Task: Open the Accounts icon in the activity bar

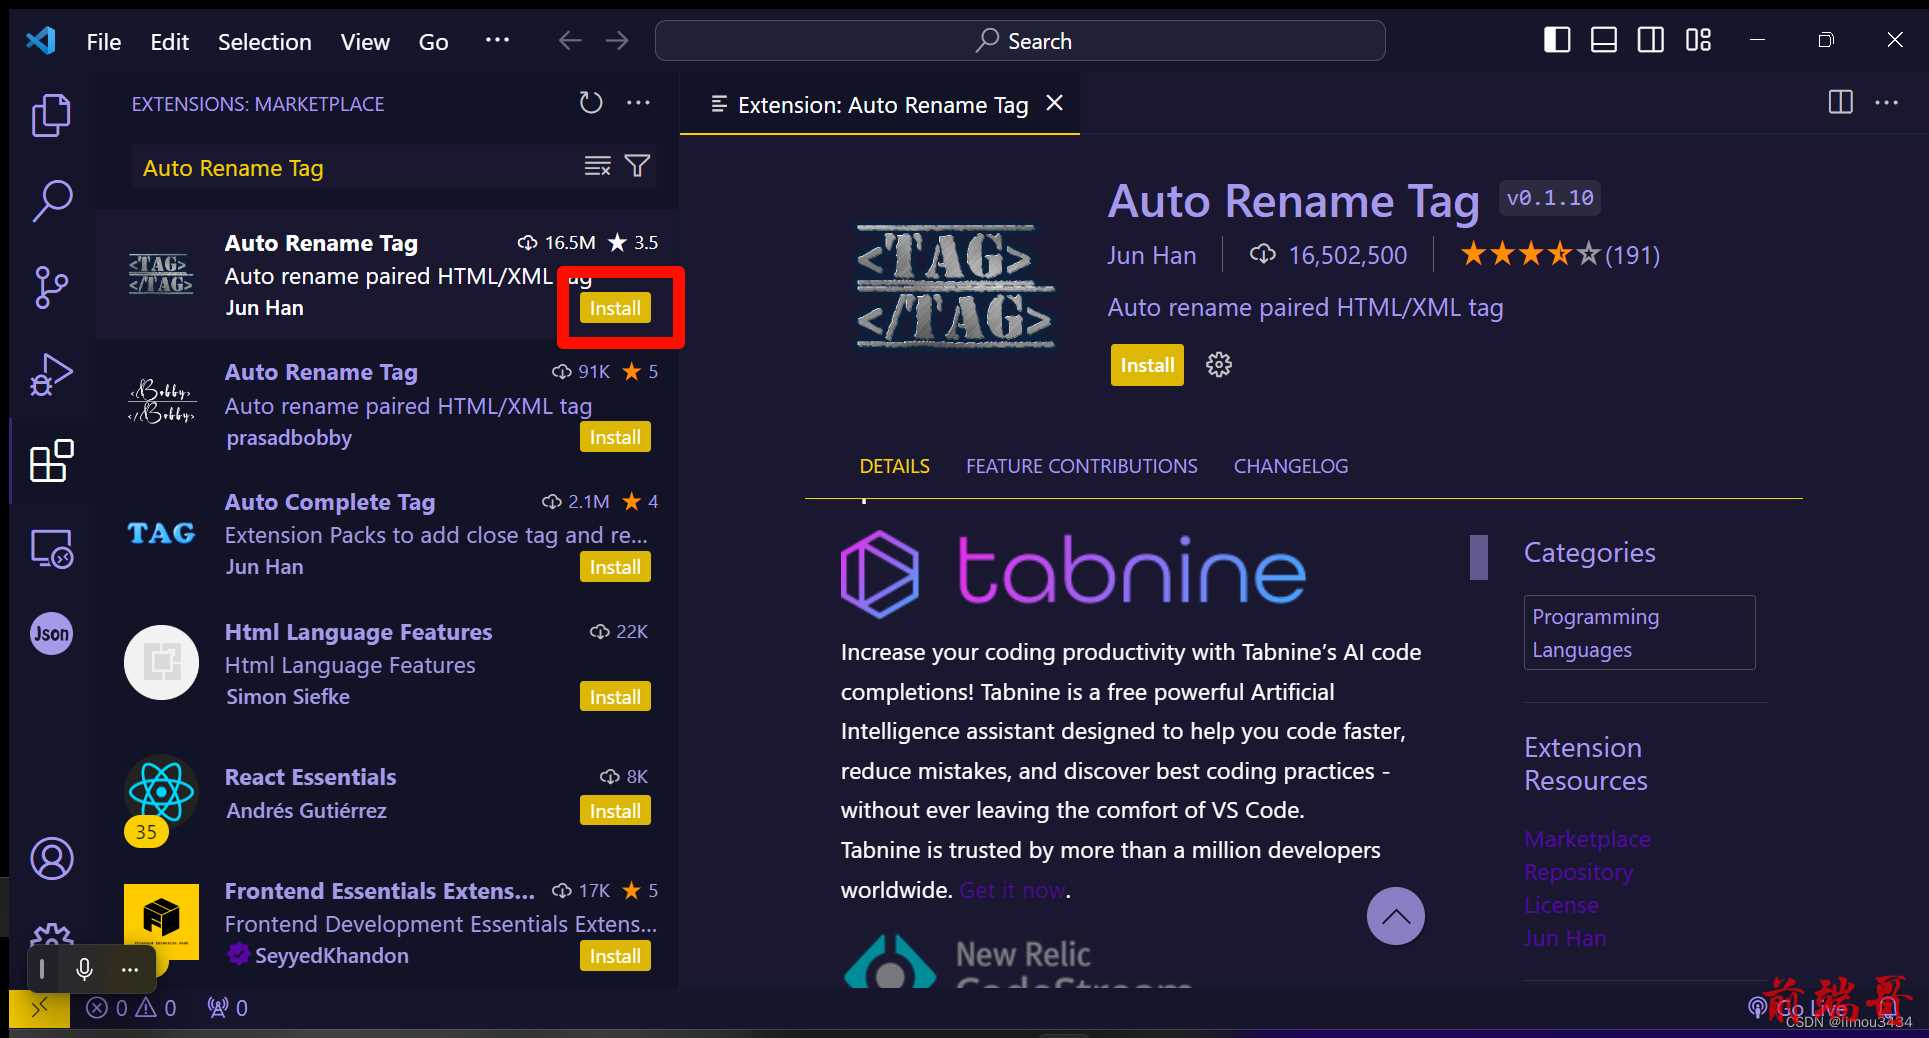Action: 51,859
